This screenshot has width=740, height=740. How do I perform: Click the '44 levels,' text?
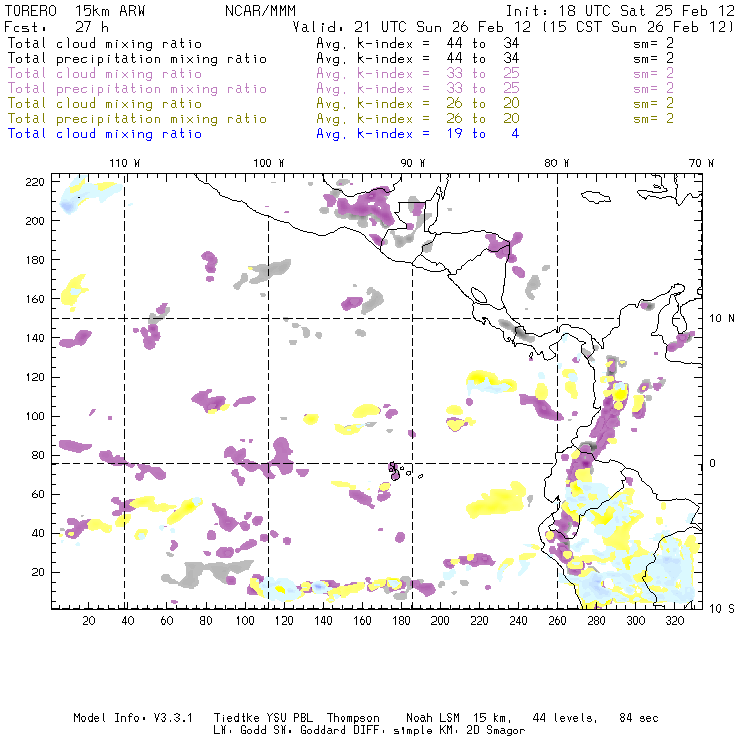[x=565, y=718]
